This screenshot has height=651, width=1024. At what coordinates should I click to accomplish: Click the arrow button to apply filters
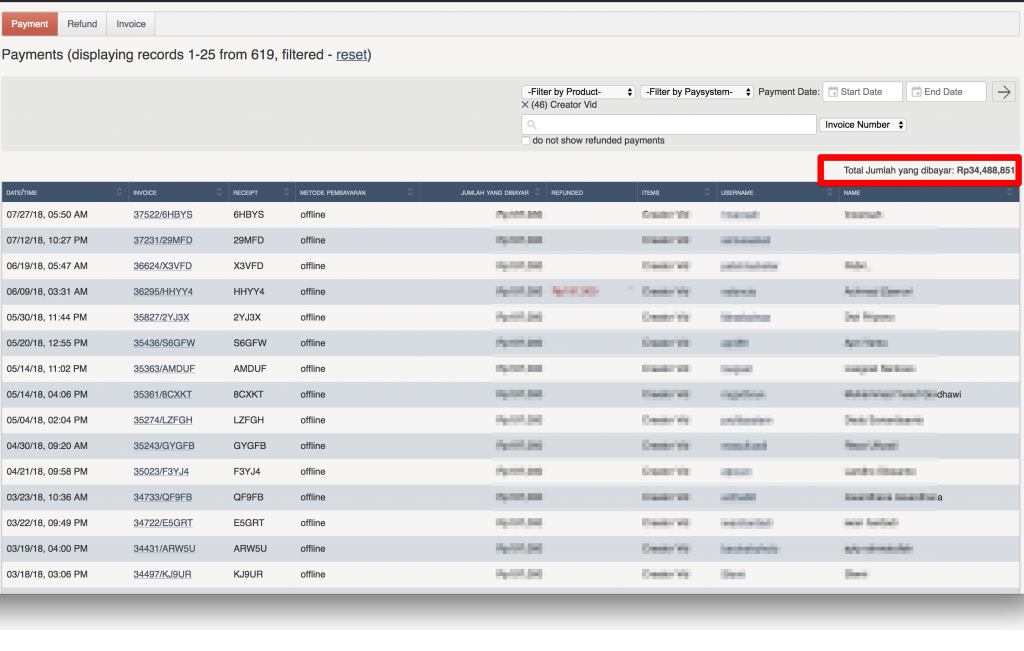(x=1003, y=92)
